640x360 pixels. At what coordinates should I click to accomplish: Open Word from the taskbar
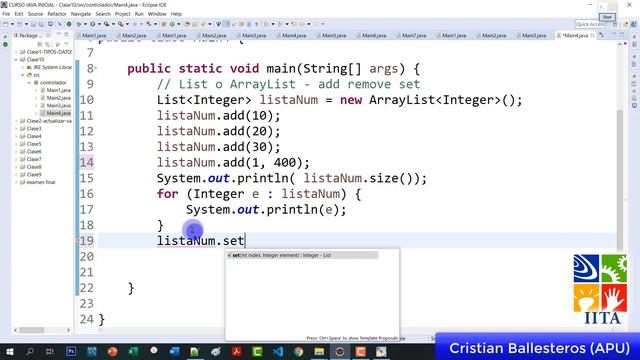[175, 351]
